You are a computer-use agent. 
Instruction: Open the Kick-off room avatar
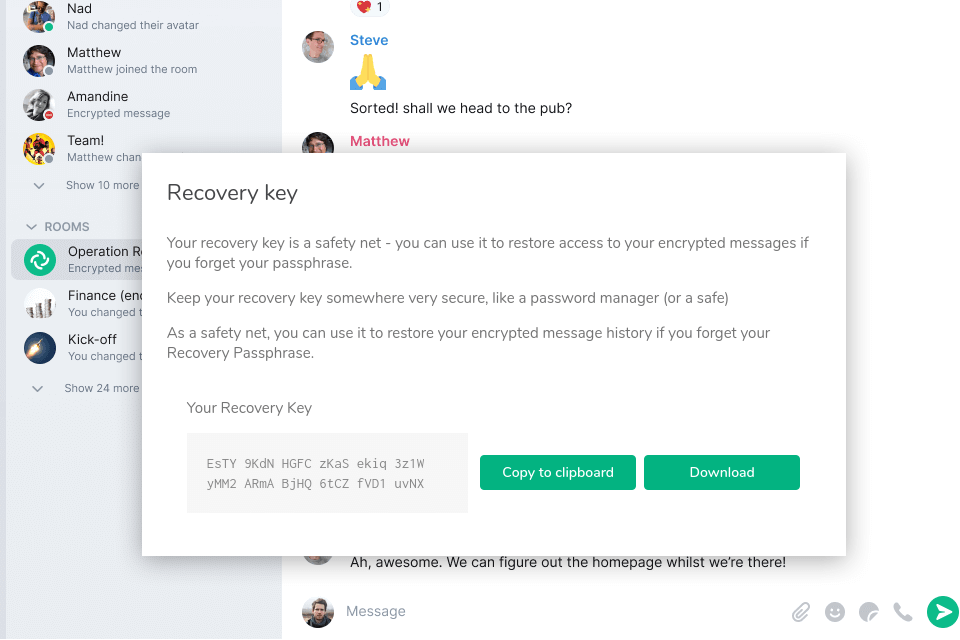[x=38, y=347]
